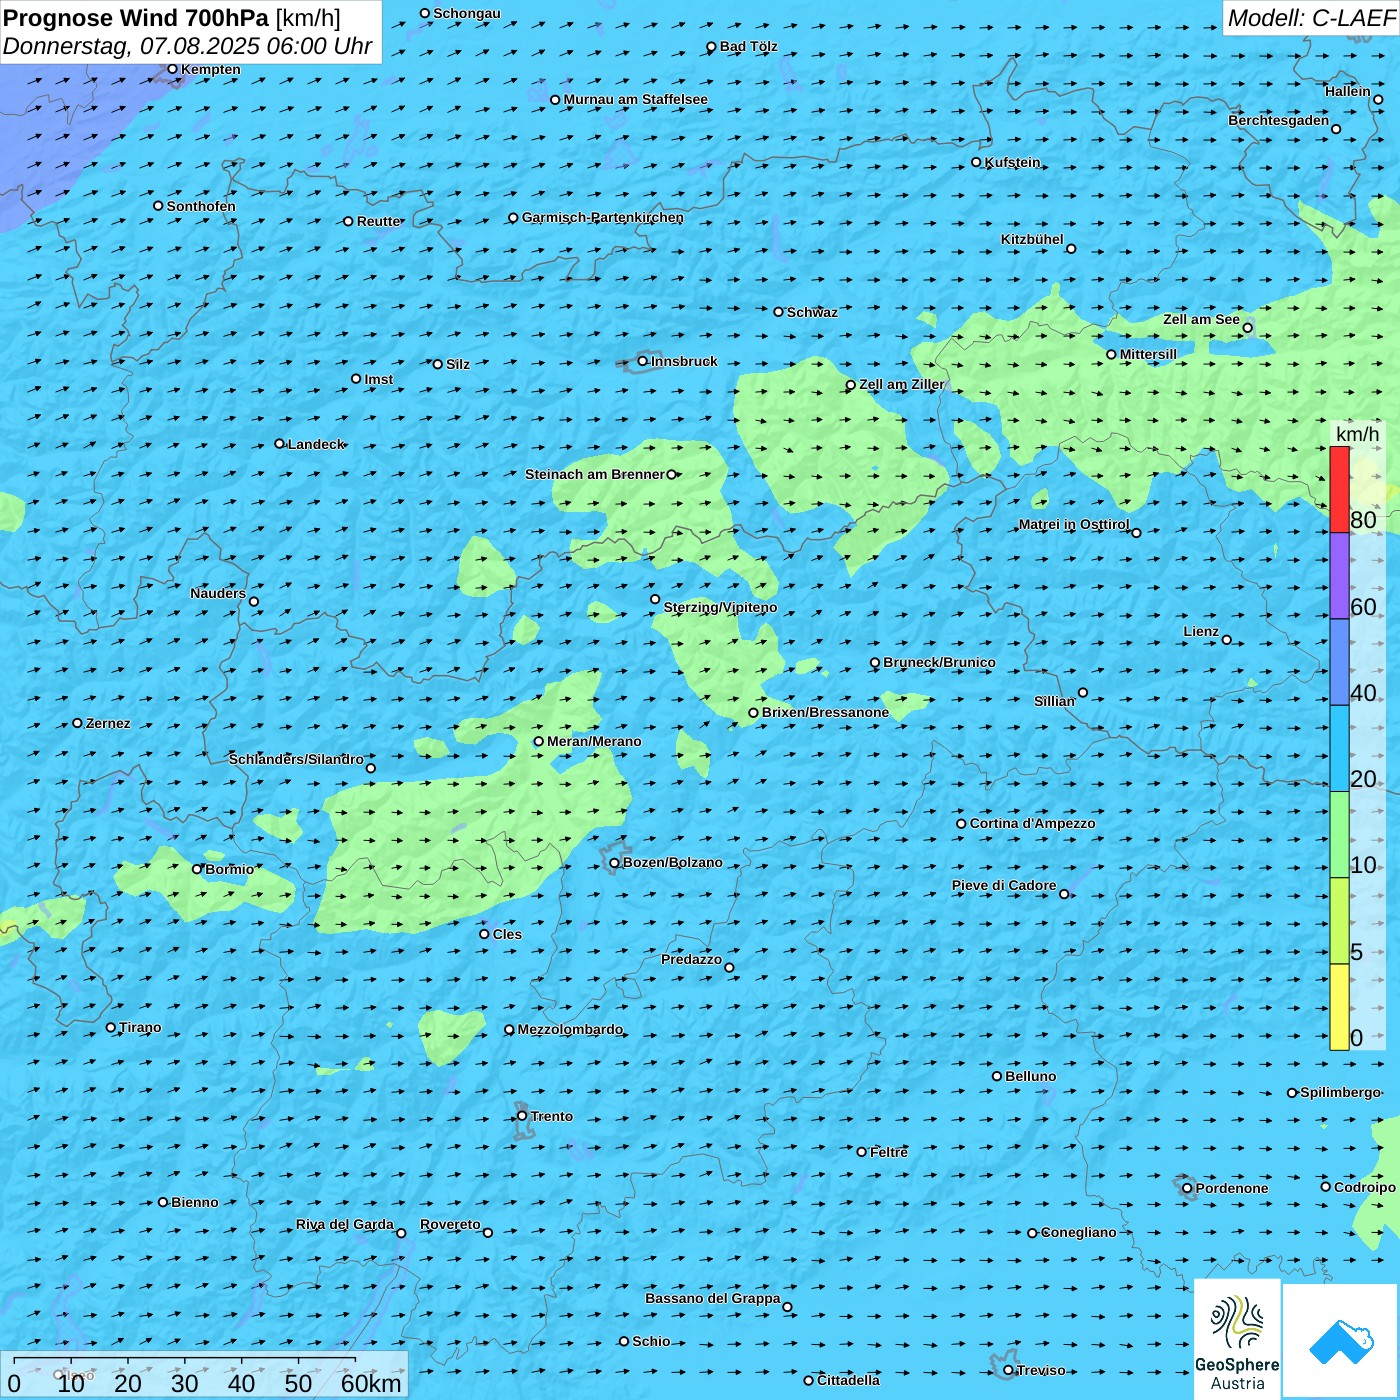Click the 'Schlanders/Silandro' label
Screen dimensions: 1400x1400
point(296,759)
